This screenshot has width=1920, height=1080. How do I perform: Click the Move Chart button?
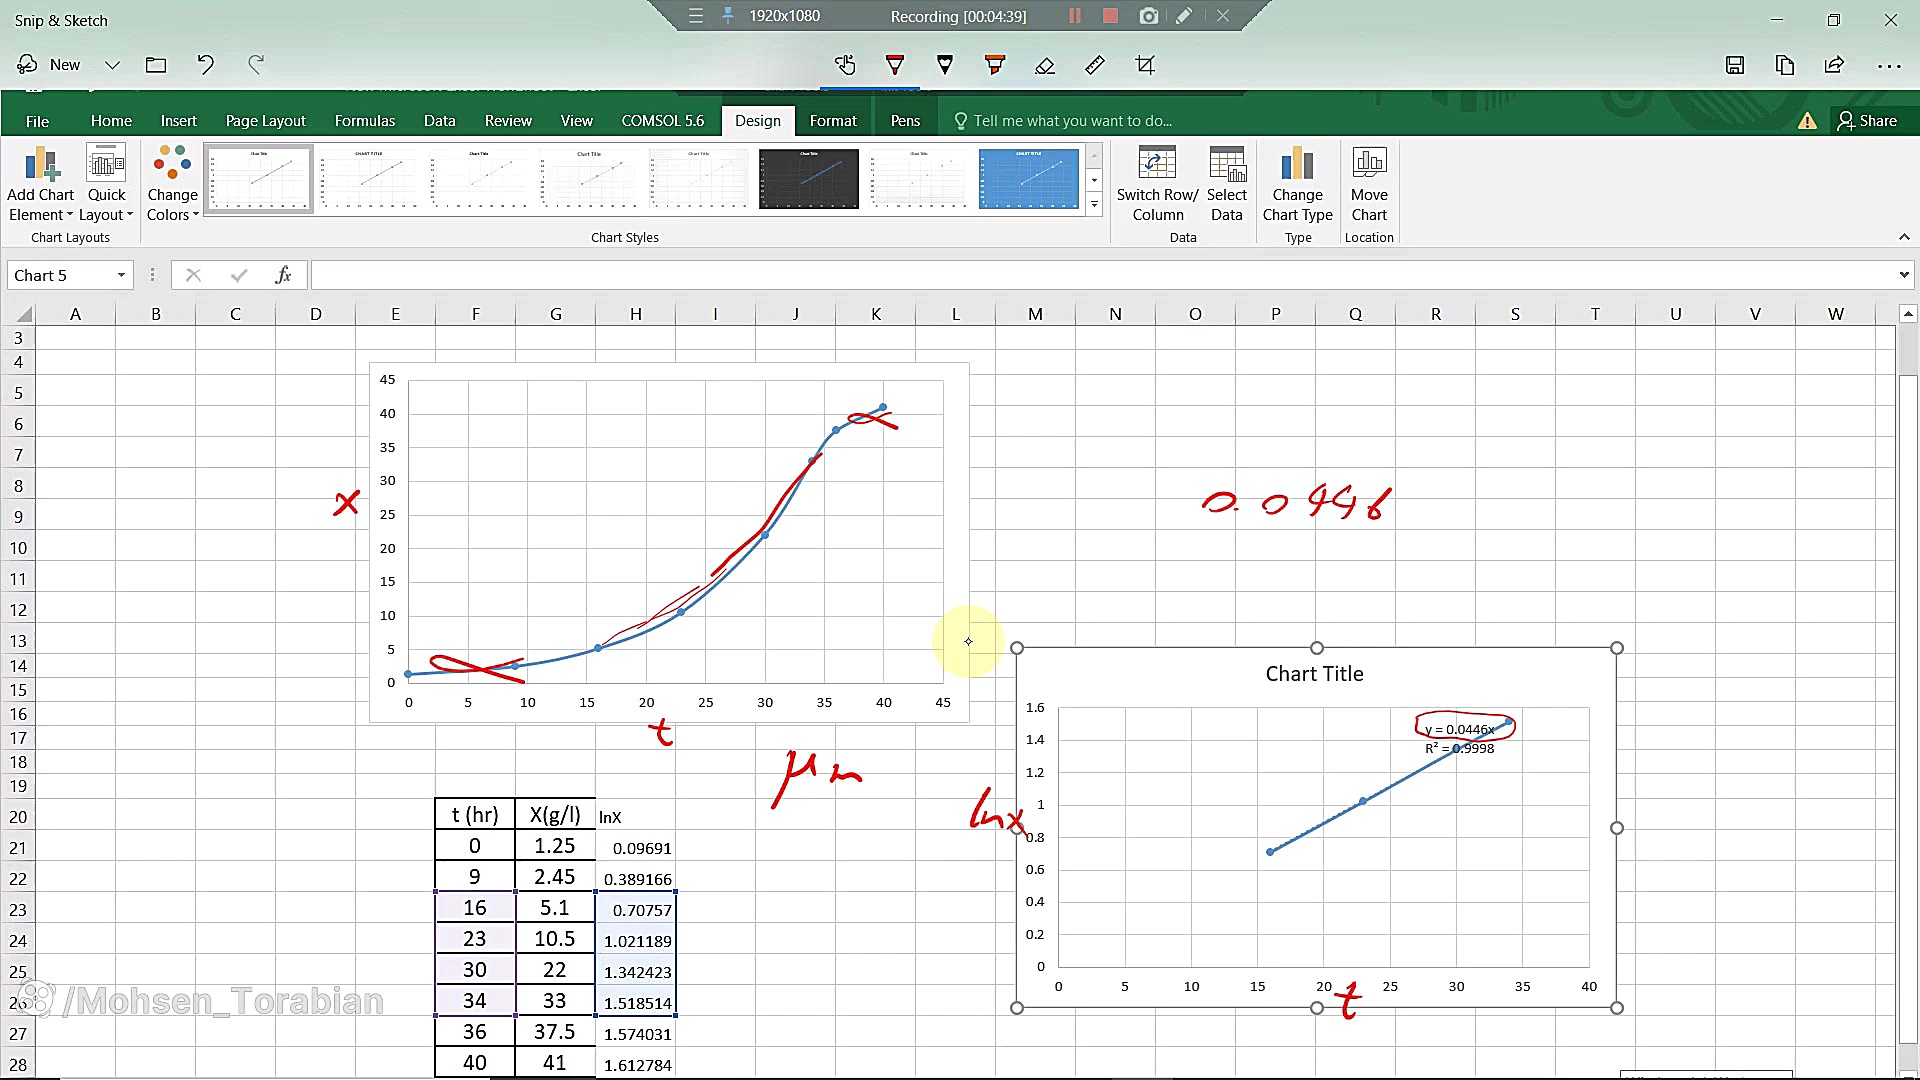[x=1369, y=185]
